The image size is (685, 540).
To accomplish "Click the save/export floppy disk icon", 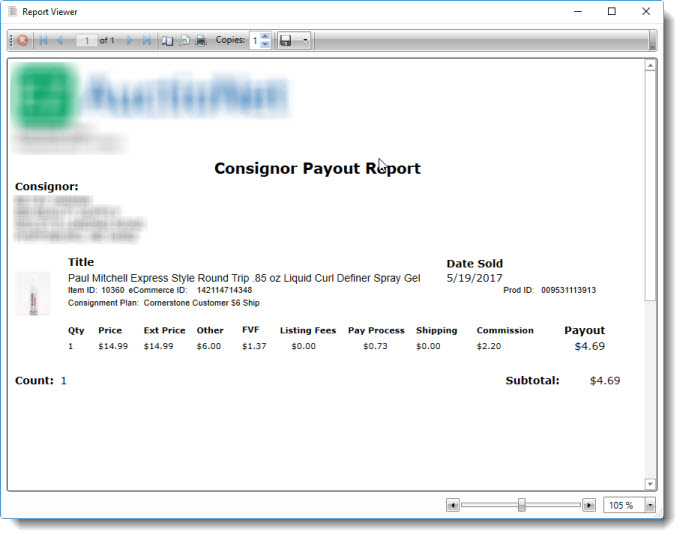I will [286, 41].
